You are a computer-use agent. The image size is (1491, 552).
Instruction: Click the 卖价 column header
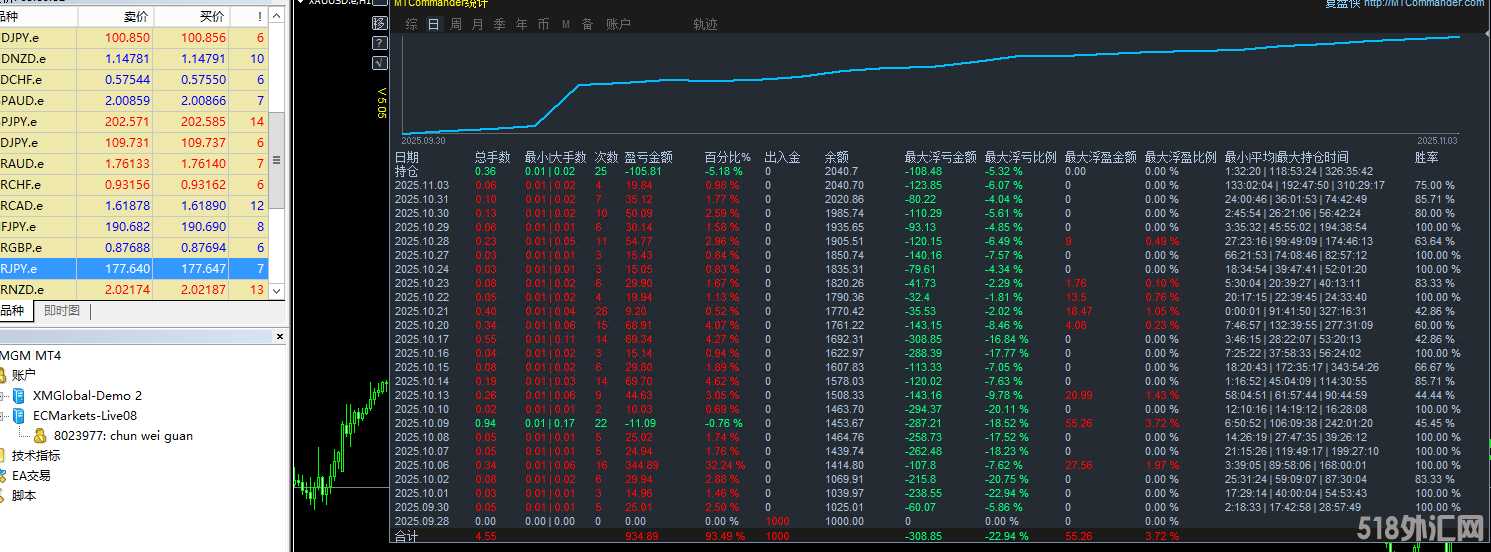(135, 17)
